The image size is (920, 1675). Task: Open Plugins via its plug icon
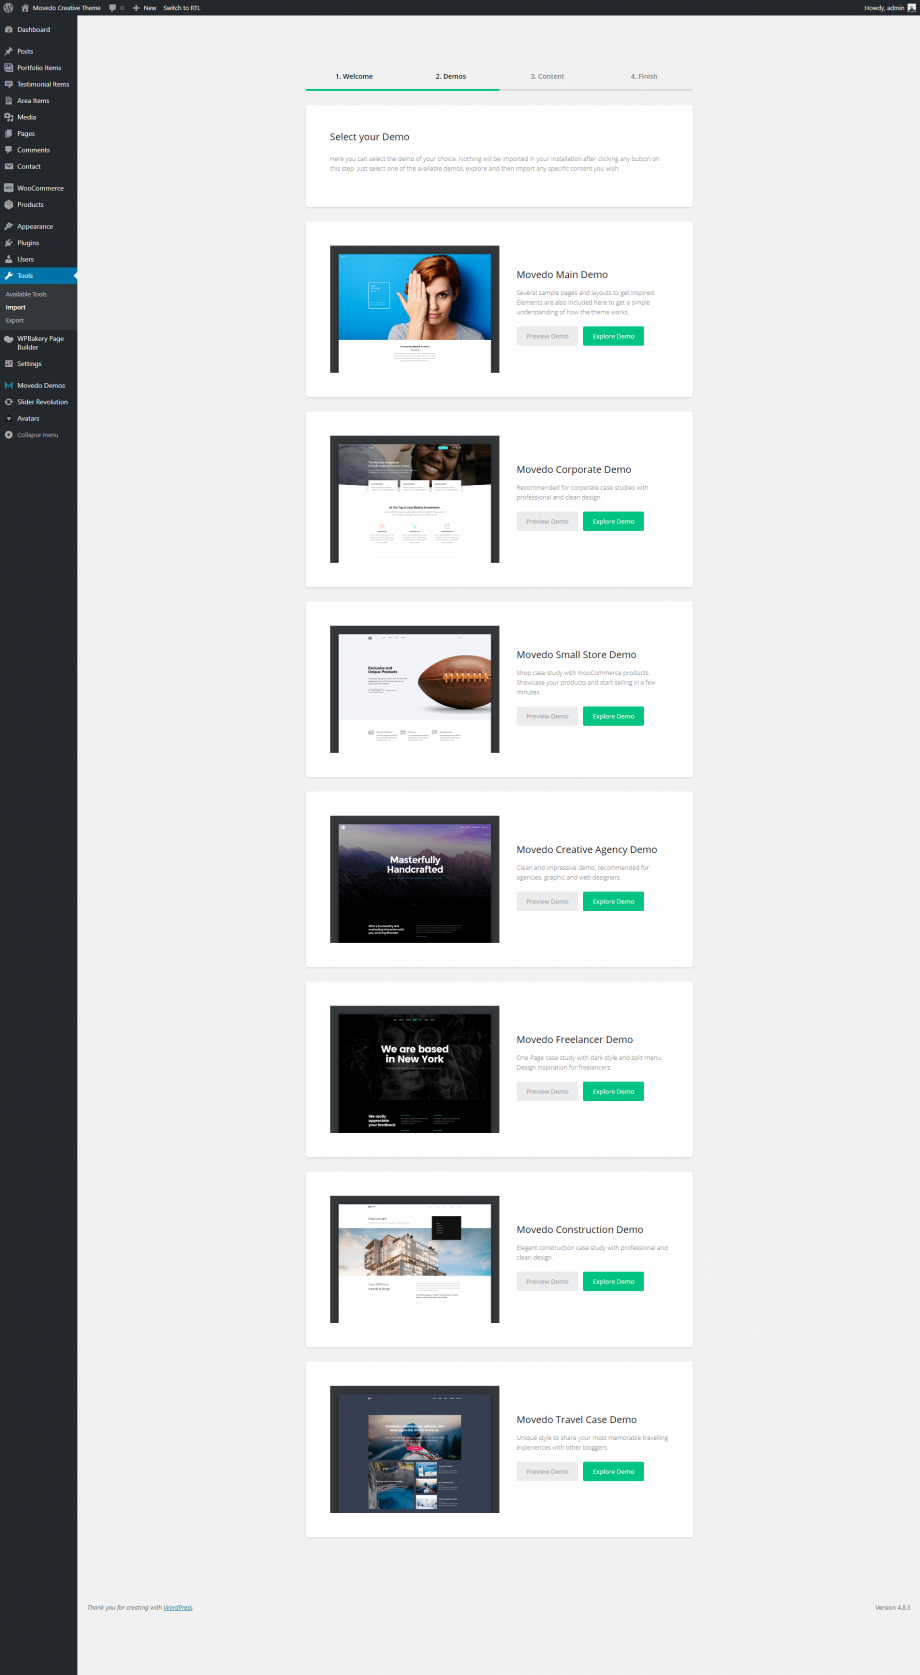tap(9, 243)
